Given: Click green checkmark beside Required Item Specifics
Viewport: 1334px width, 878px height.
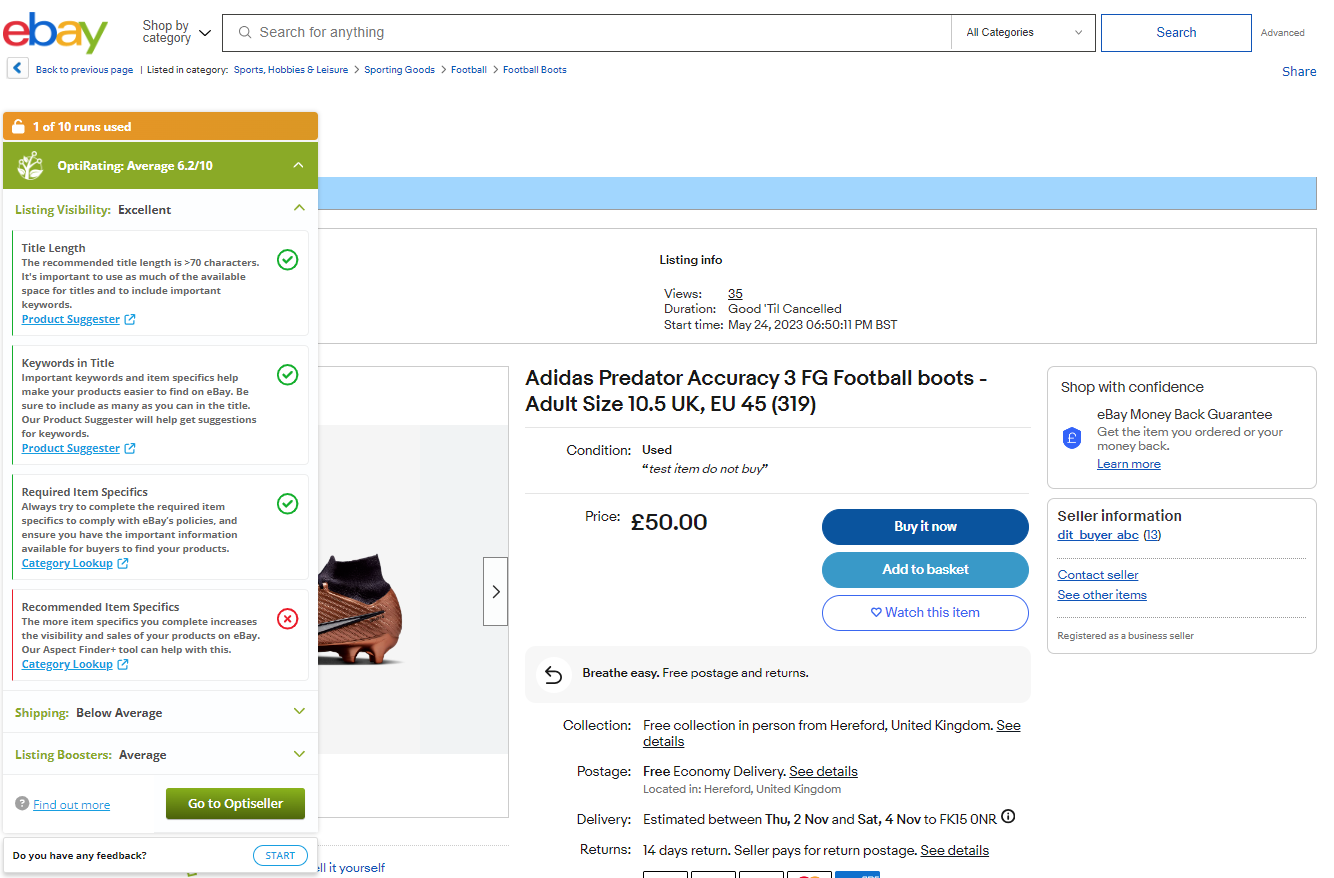Looking at the screenshot, I should (x=287, y=504).
